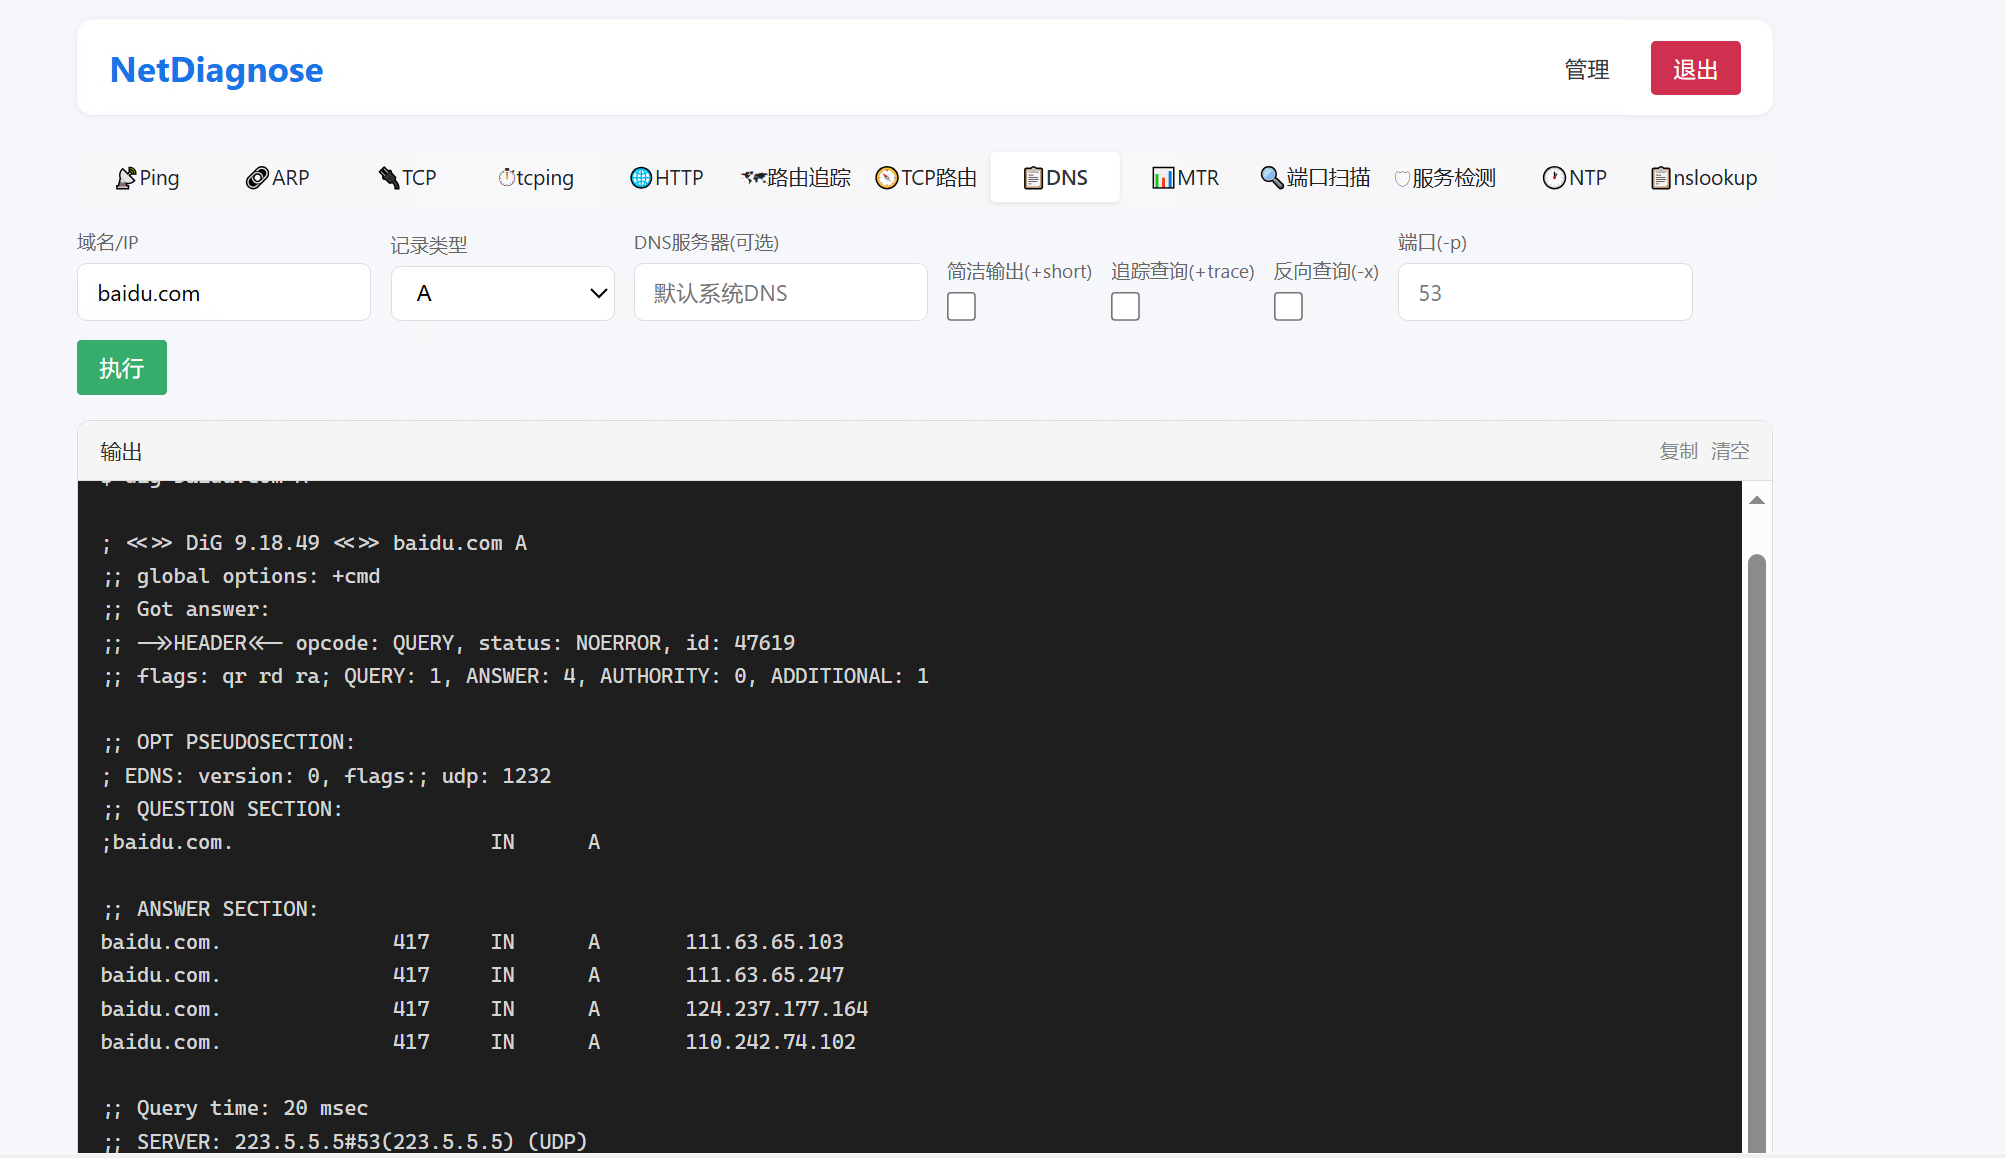Click the NTP clock icon

coord(1554,178)
